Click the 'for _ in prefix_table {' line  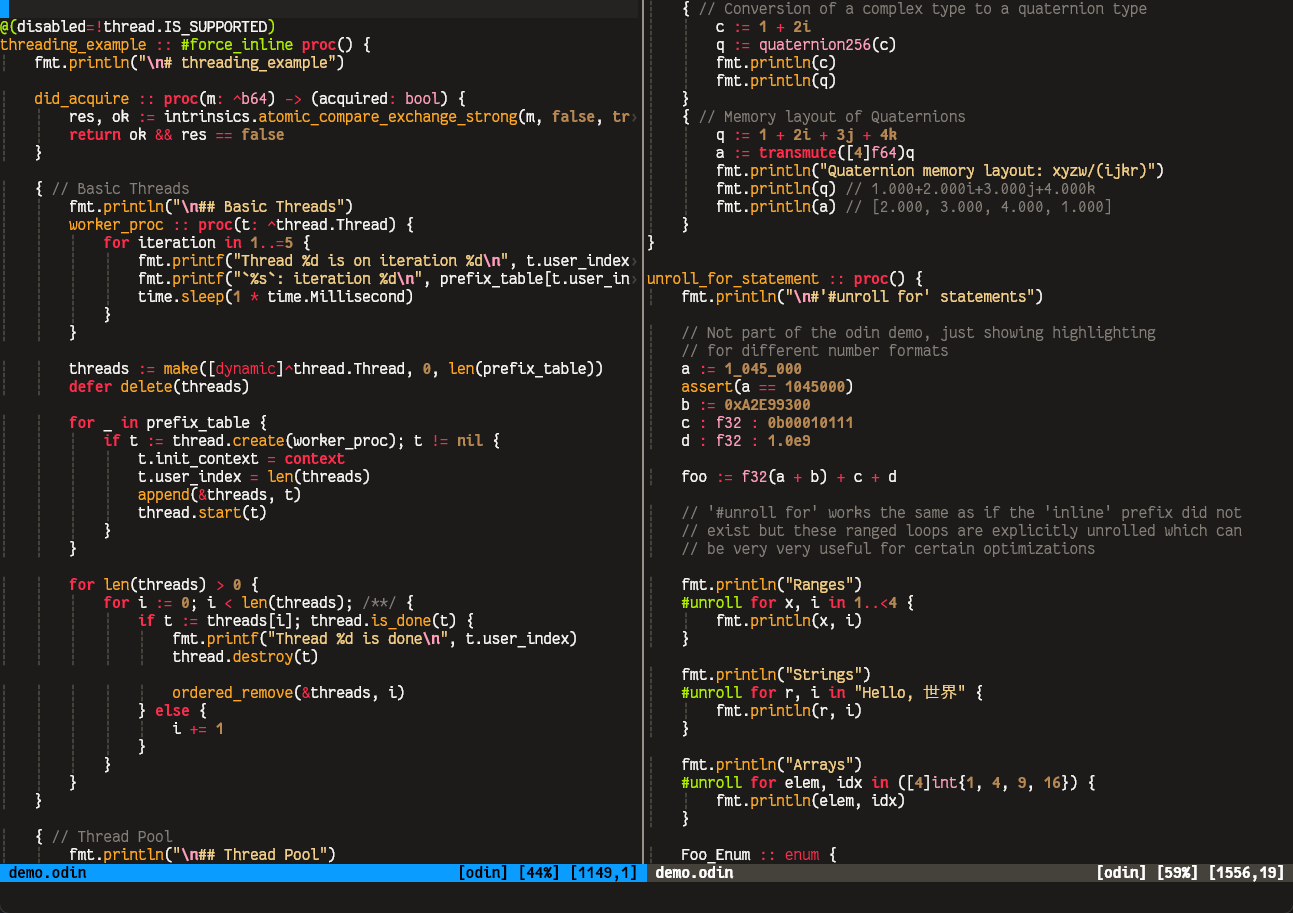168,423
